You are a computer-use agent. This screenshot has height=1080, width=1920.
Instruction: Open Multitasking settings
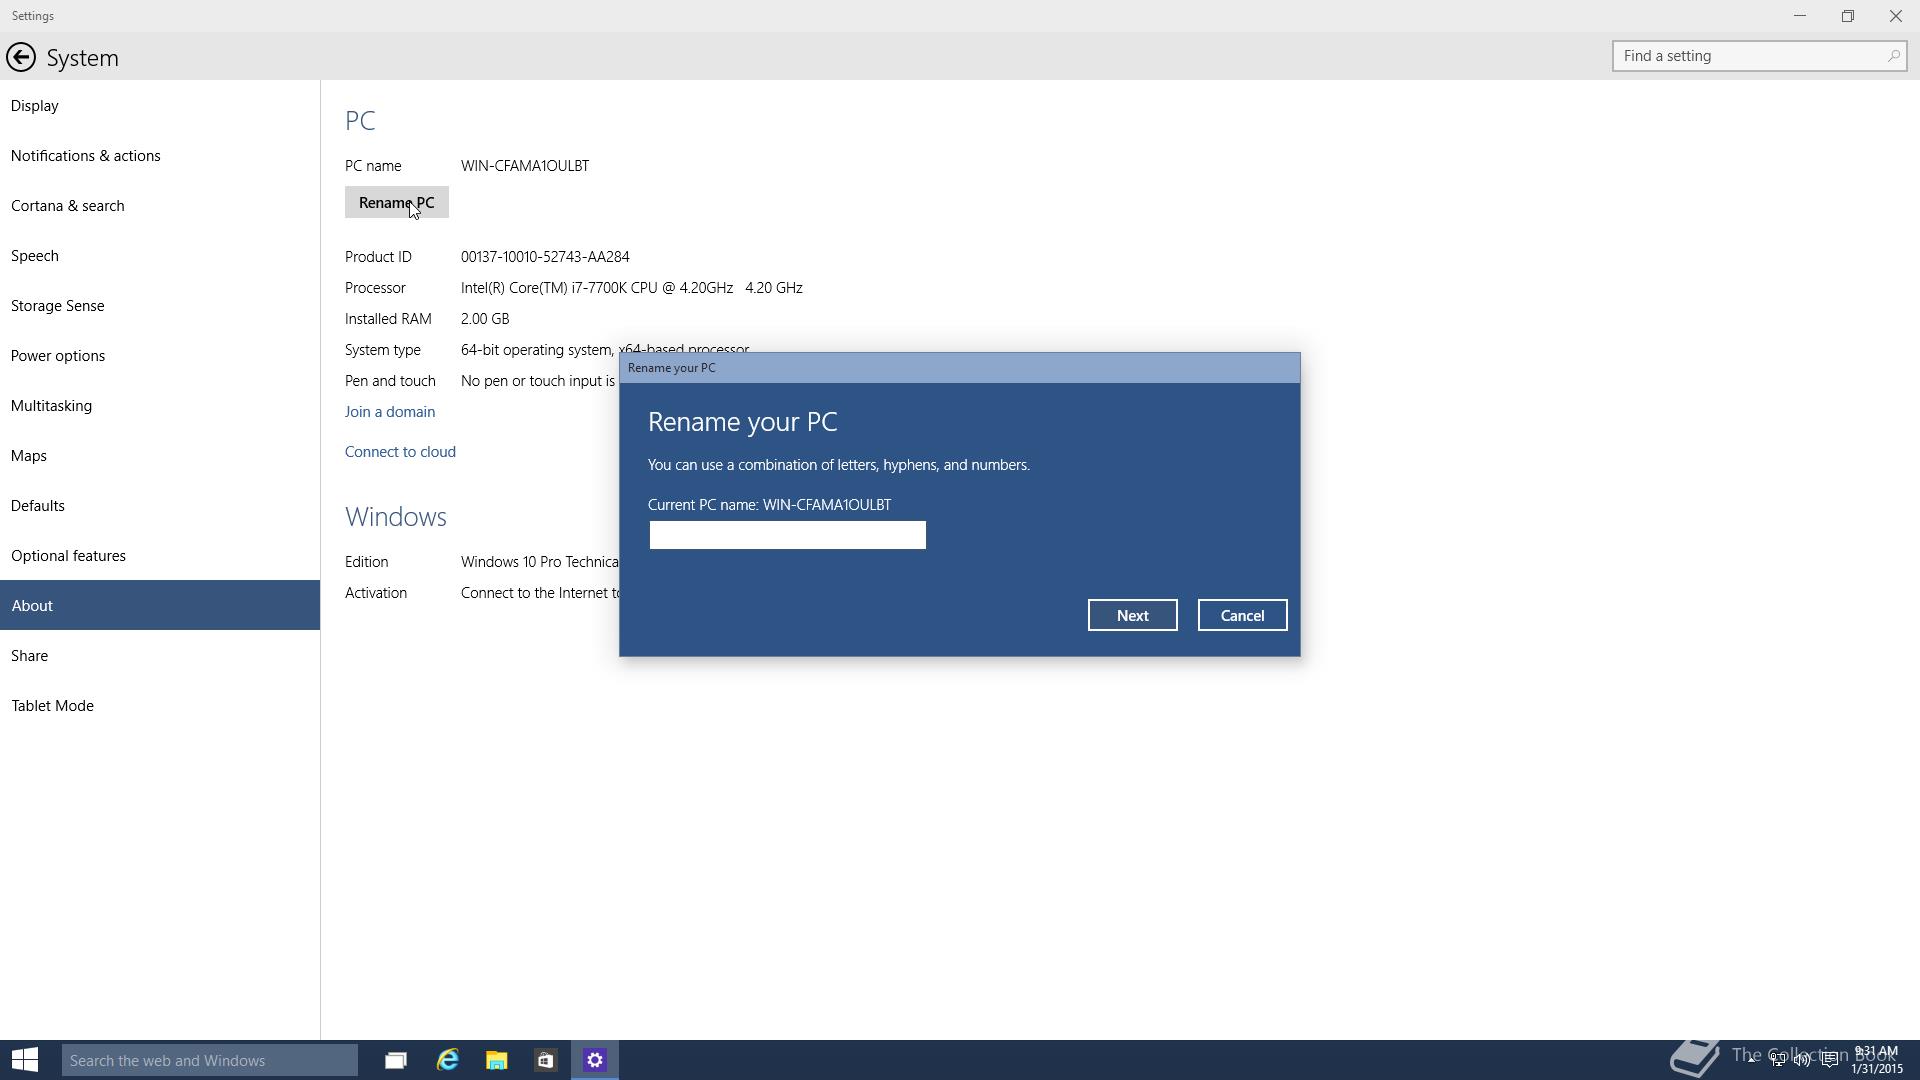(160, 405)
